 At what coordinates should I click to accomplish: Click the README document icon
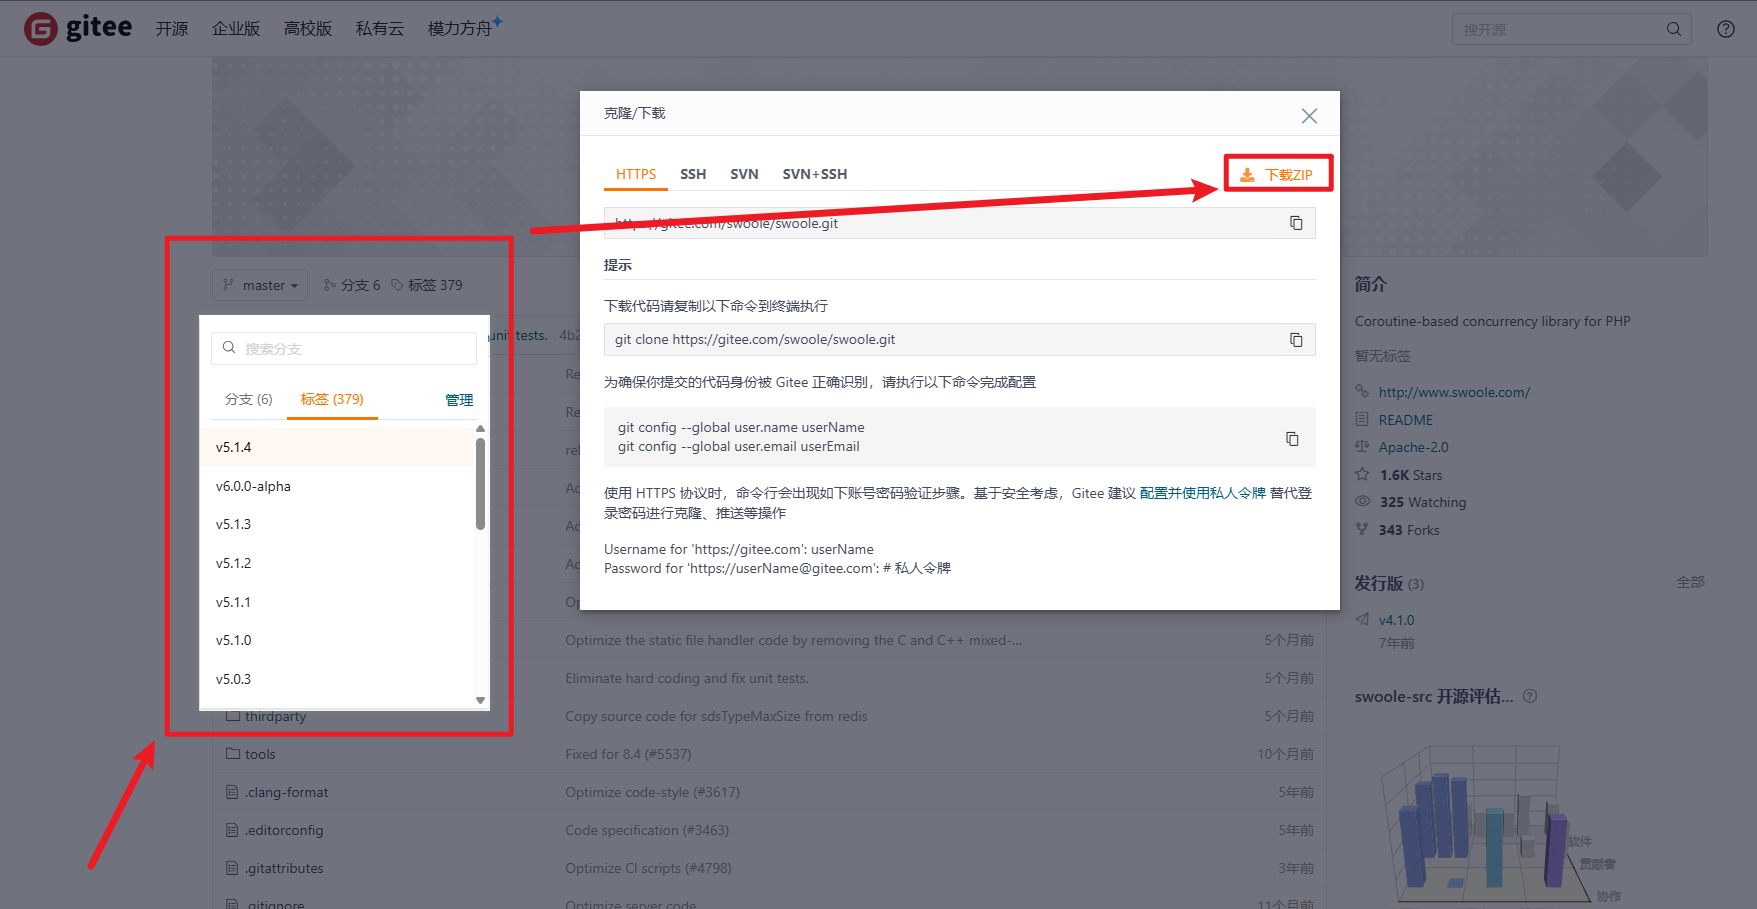tap(1364, 419)
